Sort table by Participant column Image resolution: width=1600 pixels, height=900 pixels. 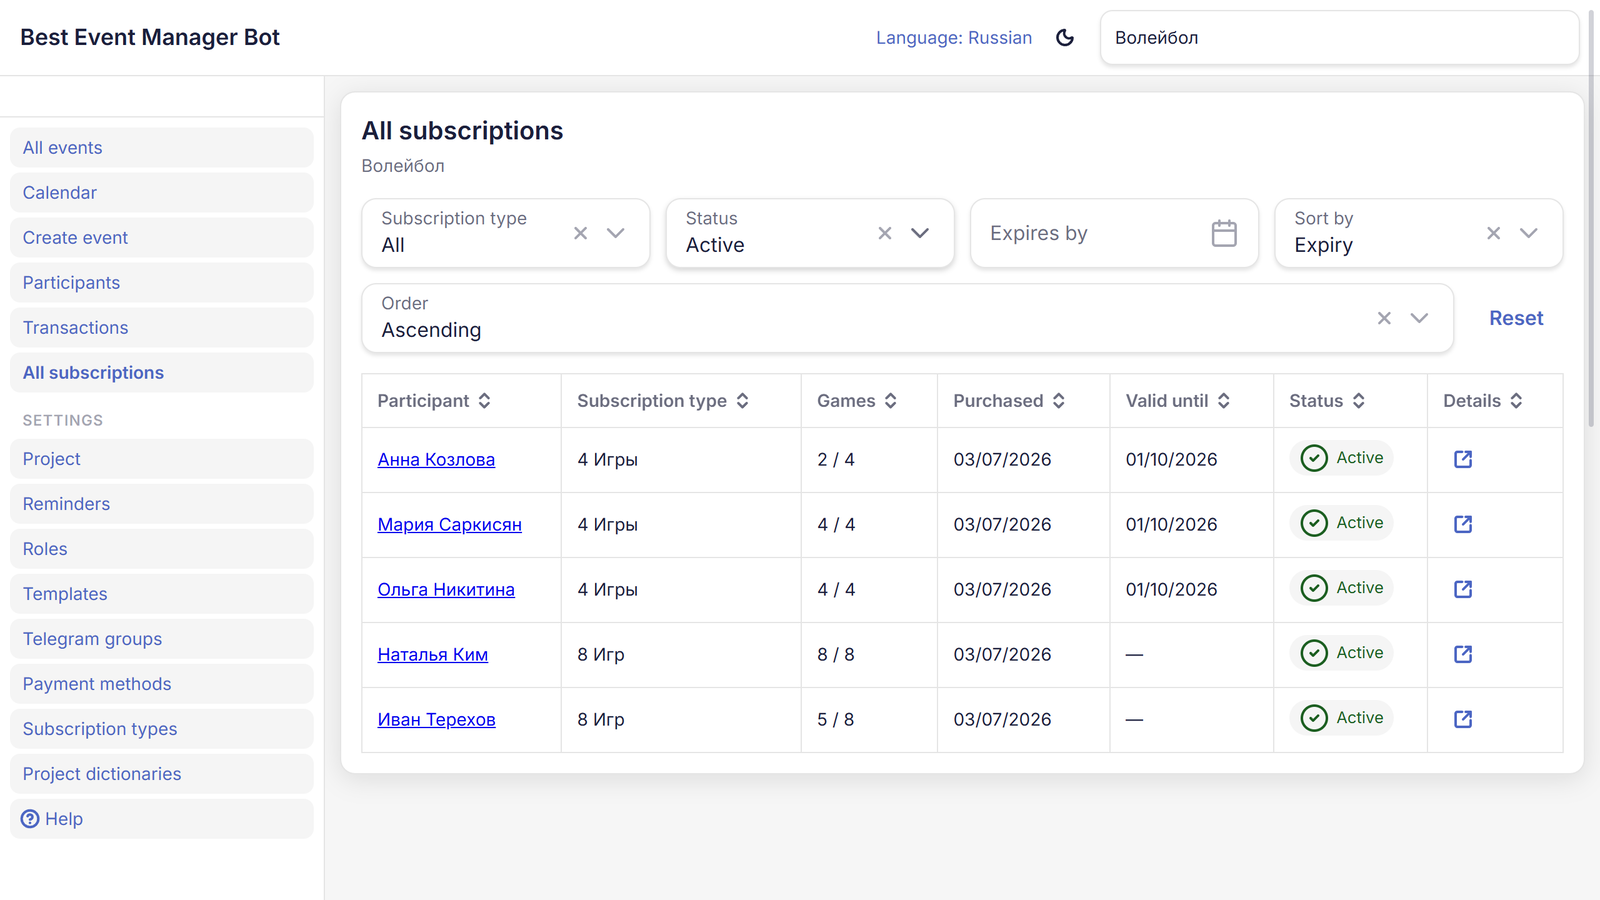[x=484, y=401]
